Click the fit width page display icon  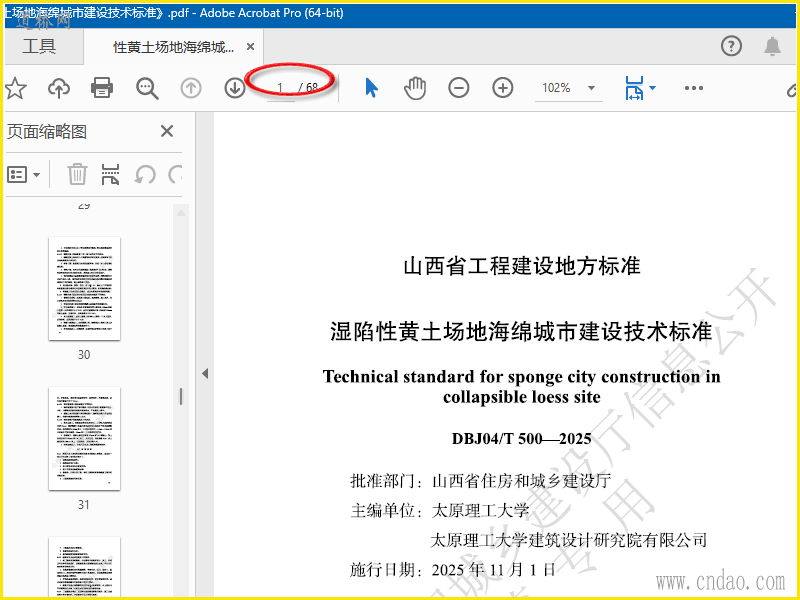point(634,88)
